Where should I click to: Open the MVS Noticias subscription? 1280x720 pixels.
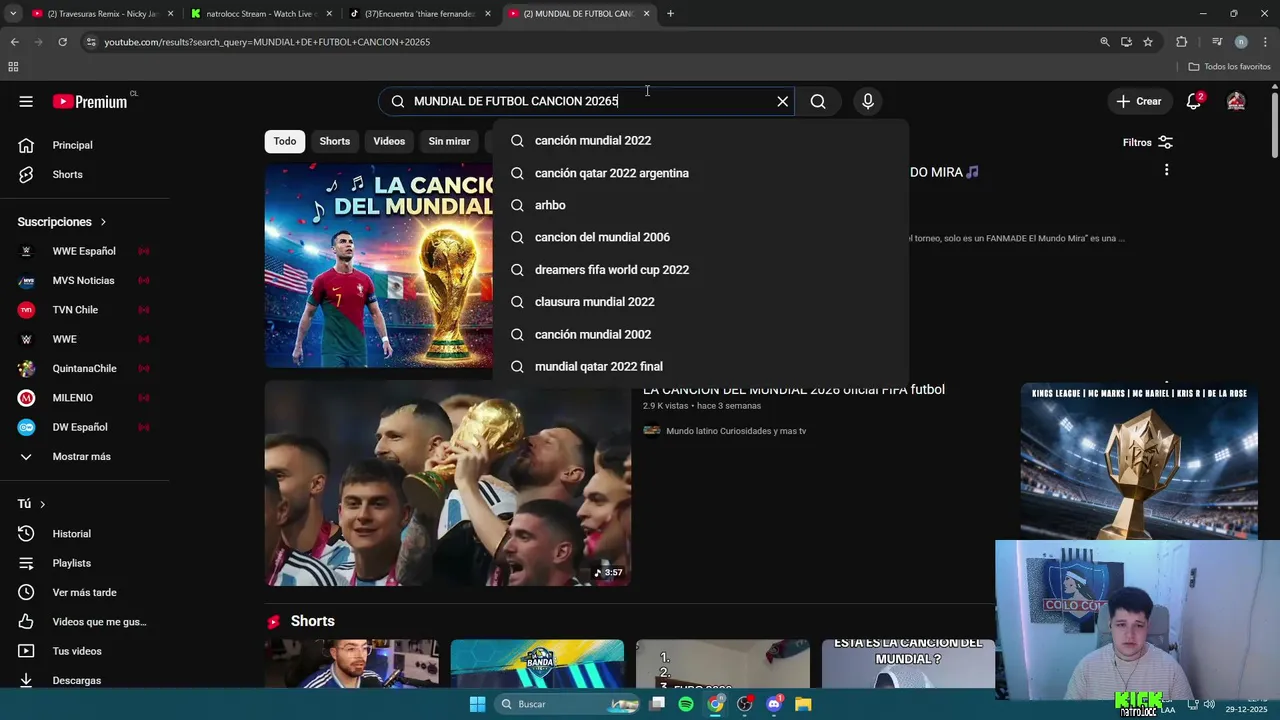85,280
